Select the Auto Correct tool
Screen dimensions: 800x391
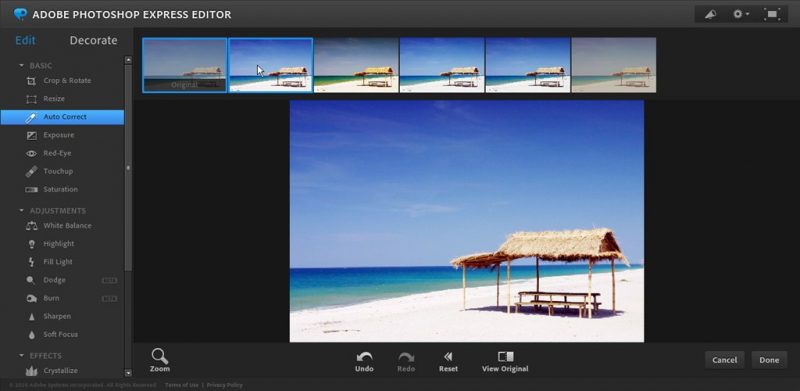point(62,117)
